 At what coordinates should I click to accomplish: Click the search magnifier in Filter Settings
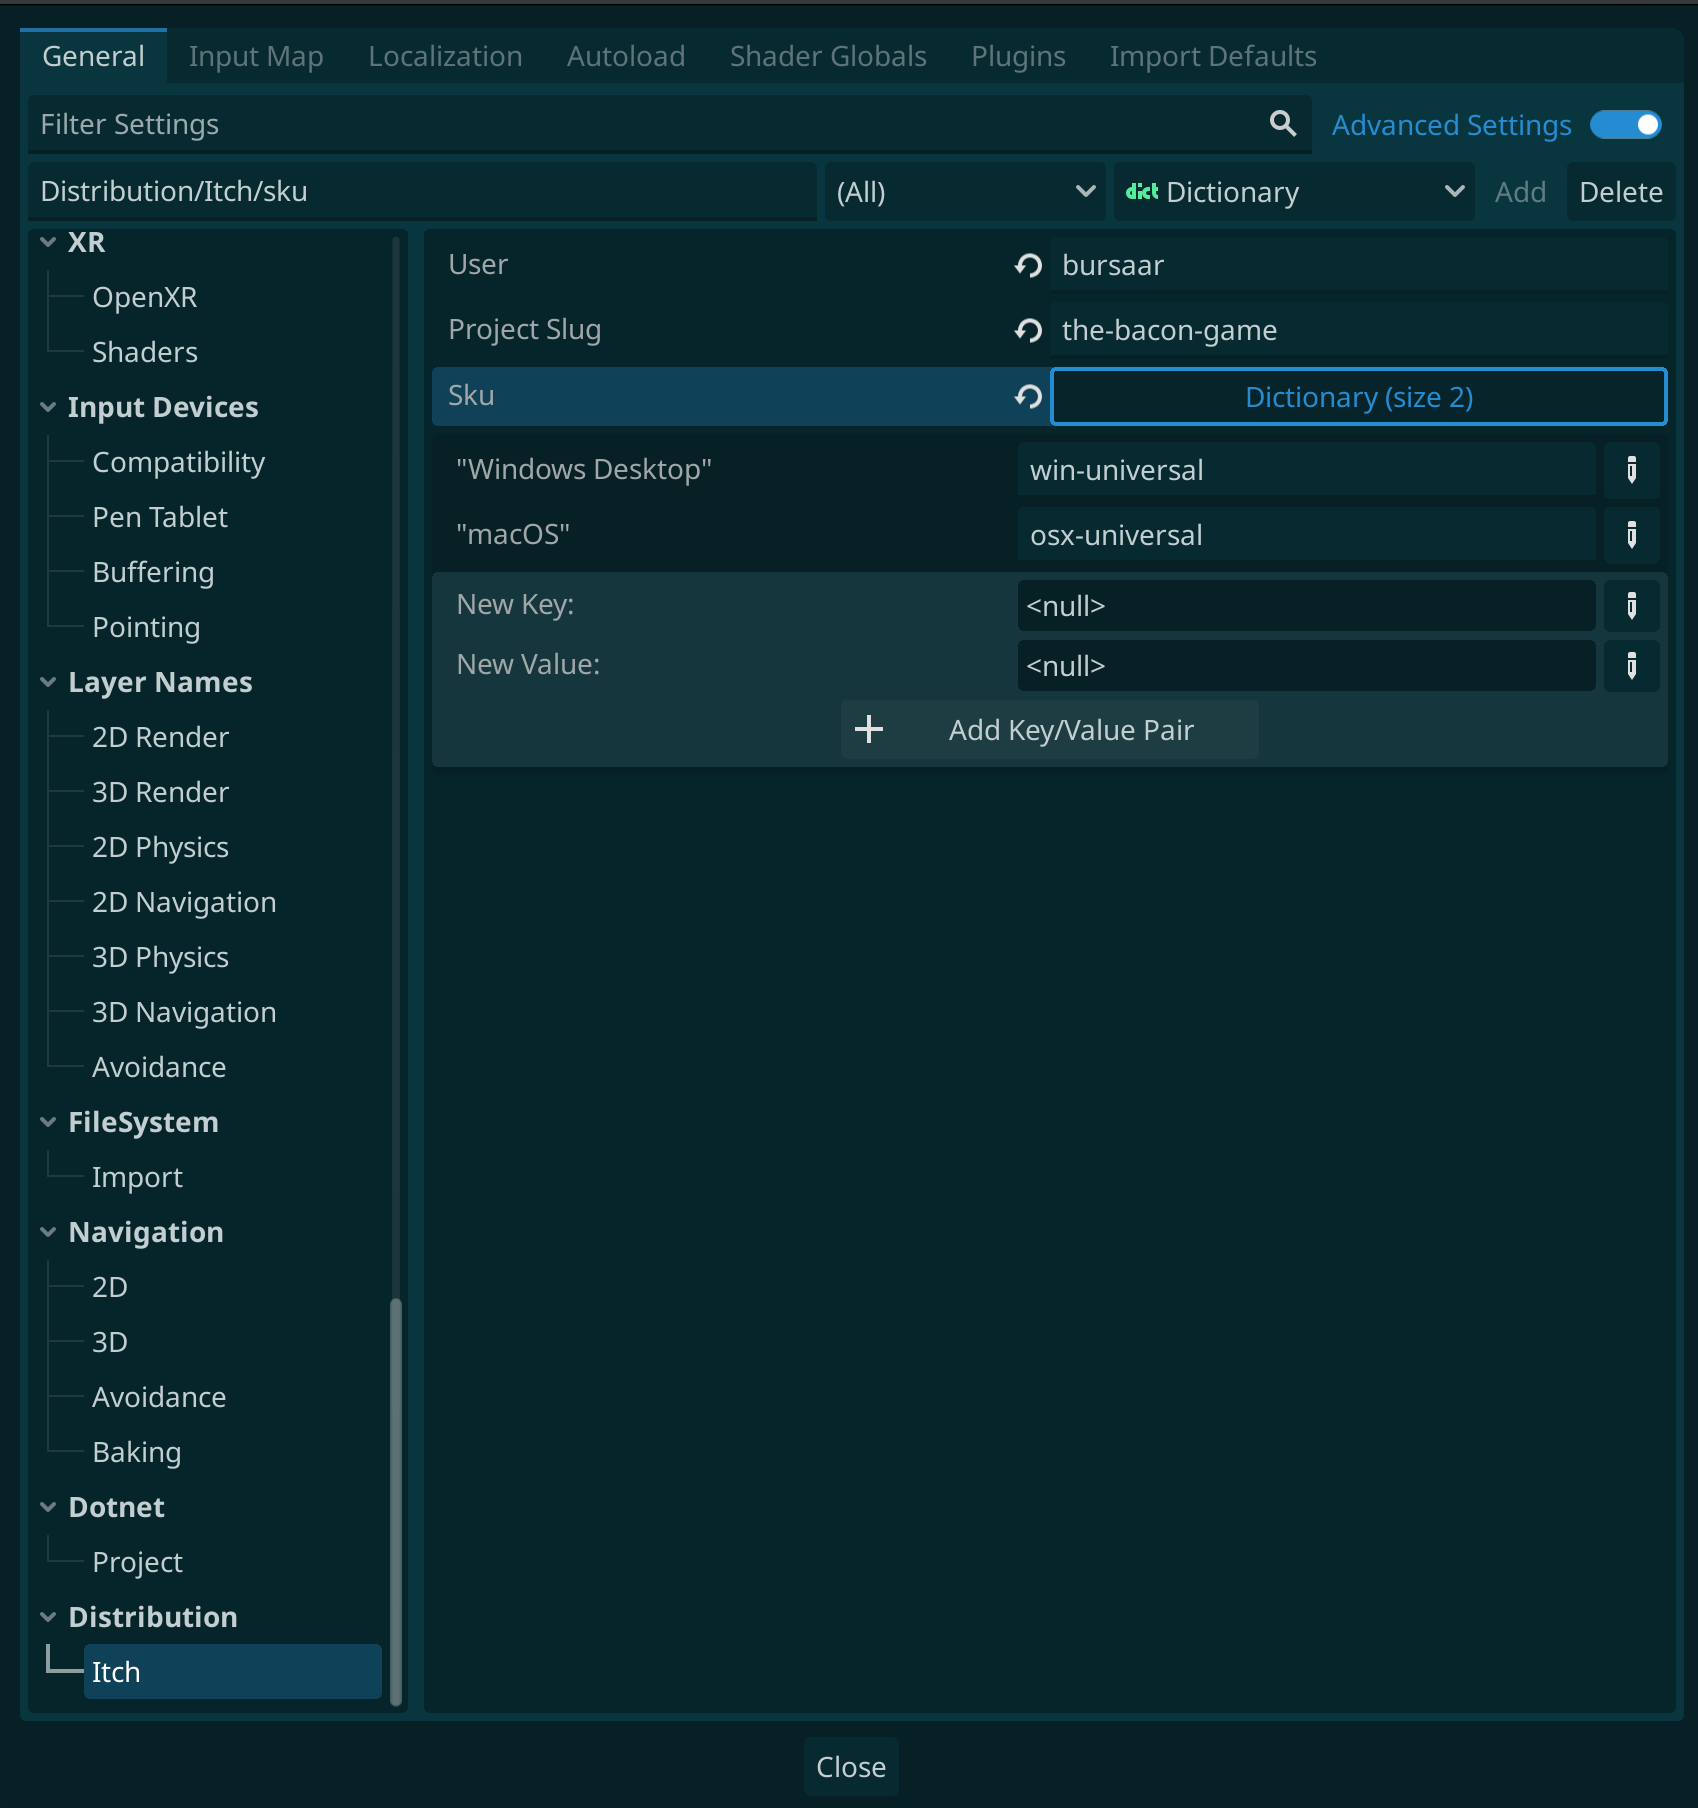(1282, 124)
